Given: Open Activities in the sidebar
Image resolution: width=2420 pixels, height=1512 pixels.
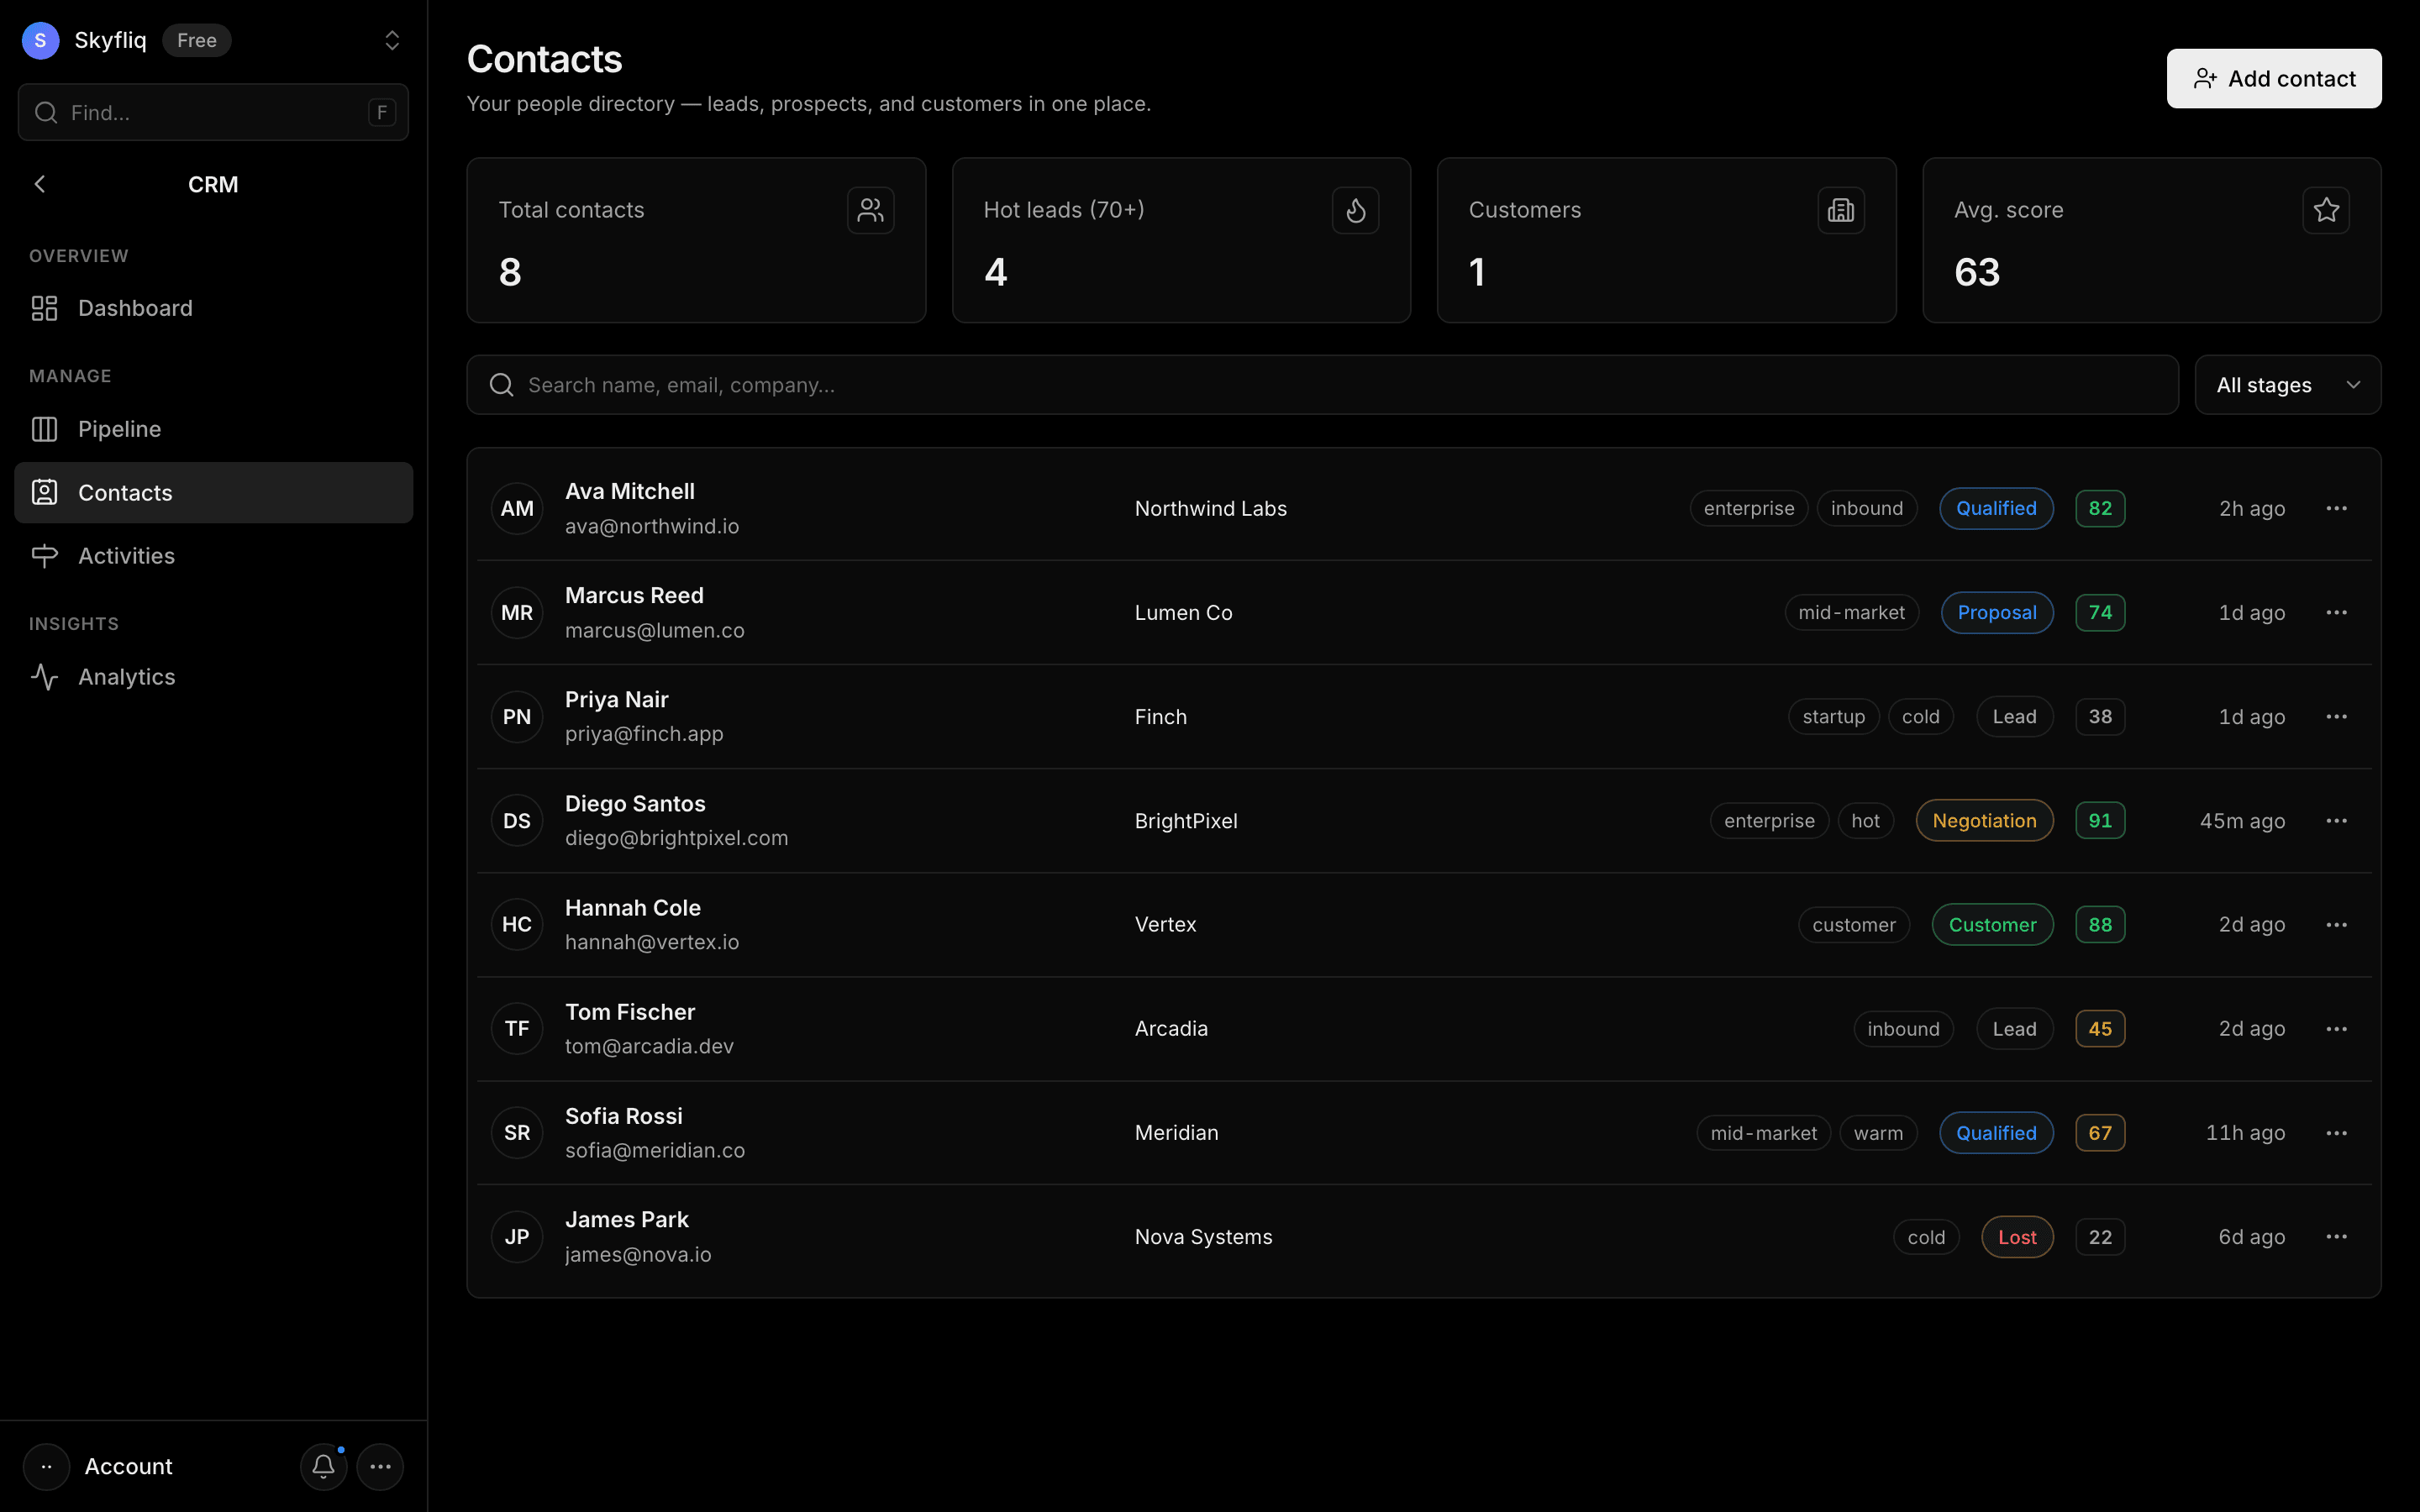Looking at the screenshot, I should [213, 556].
